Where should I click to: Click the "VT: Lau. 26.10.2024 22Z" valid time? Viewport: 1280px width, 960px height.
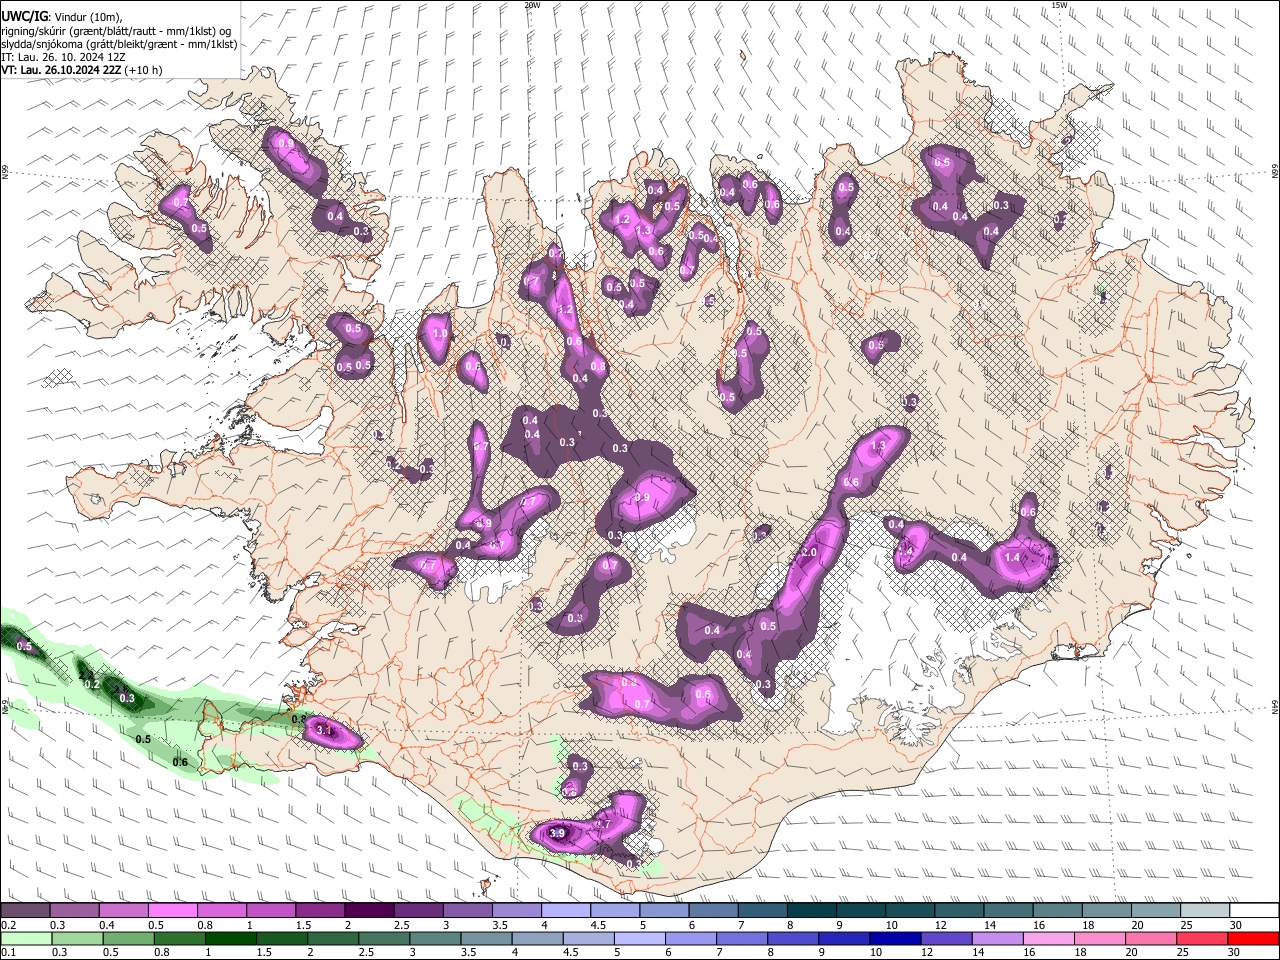tap(61, 70)
